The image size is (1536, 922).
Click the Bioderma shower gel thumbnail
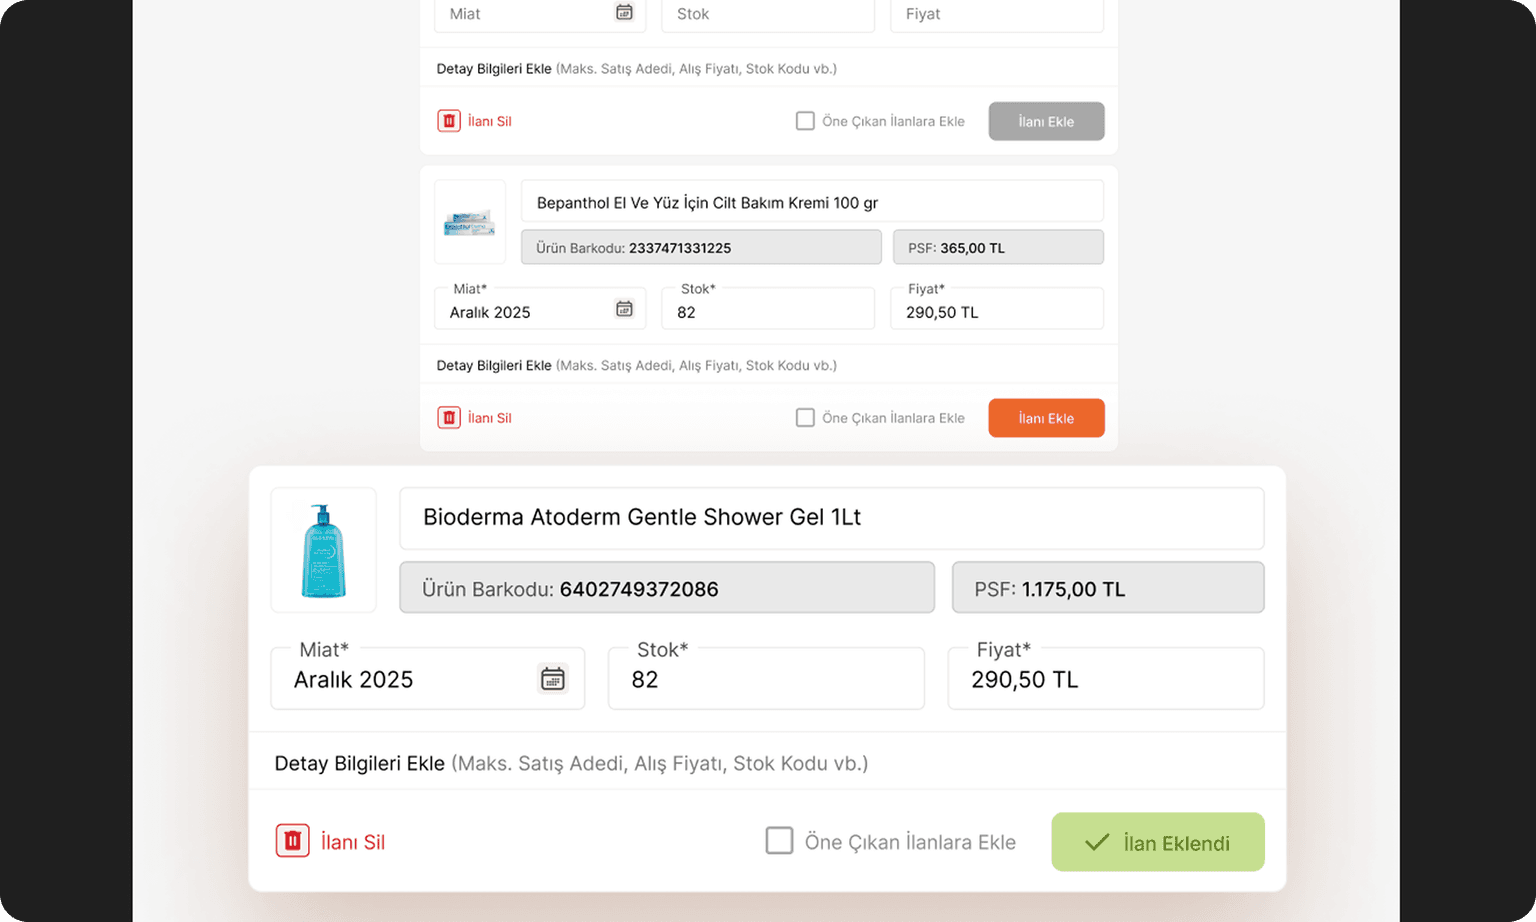[323, 549]
